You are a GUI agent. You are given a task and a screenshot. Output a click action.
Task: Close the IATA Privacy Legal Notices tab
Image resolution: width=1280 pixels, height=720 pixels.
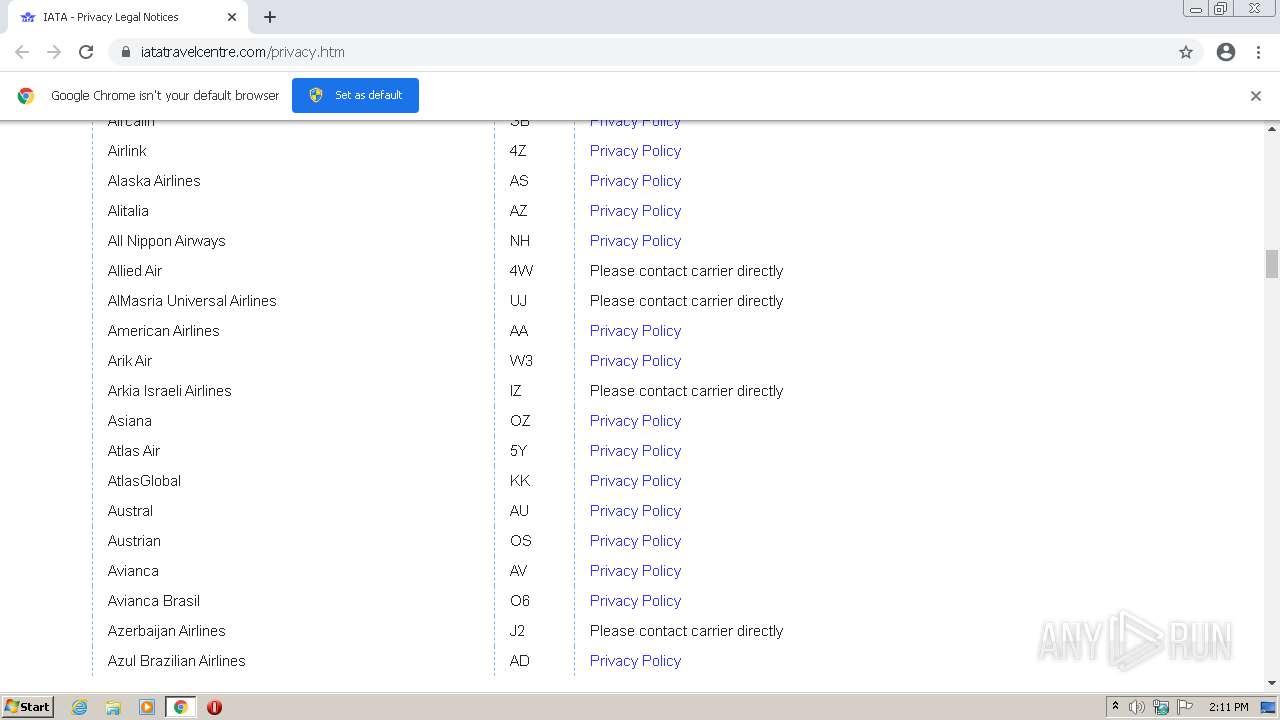[x=232, y=17]
